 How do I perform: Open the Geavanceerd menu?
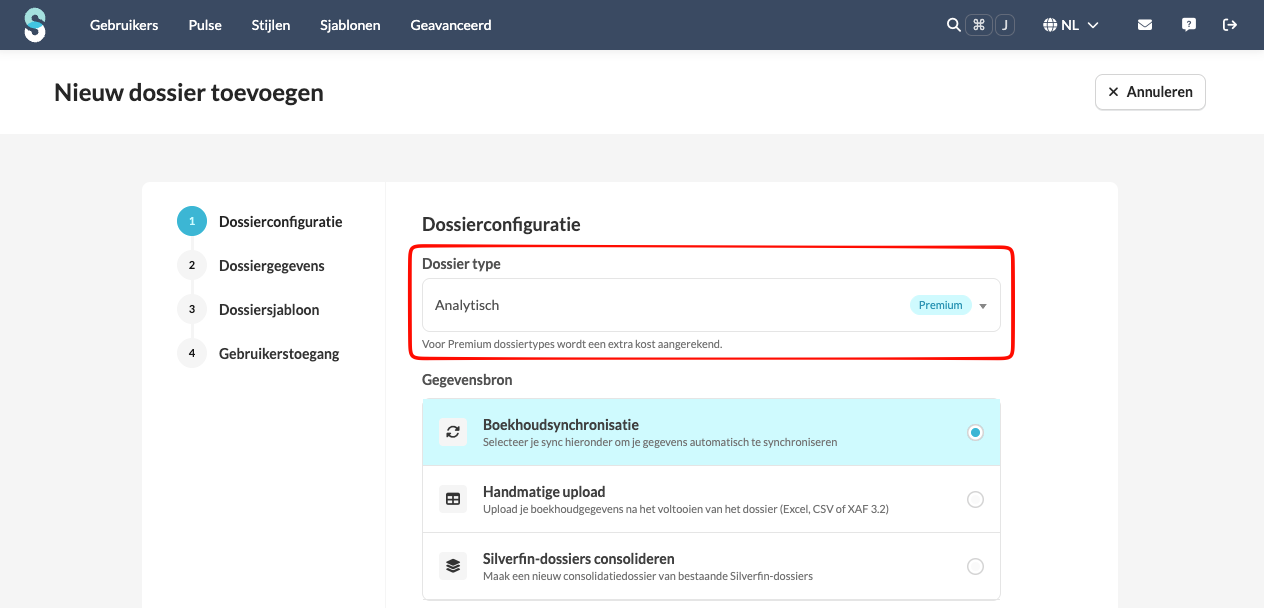point(451,25)
